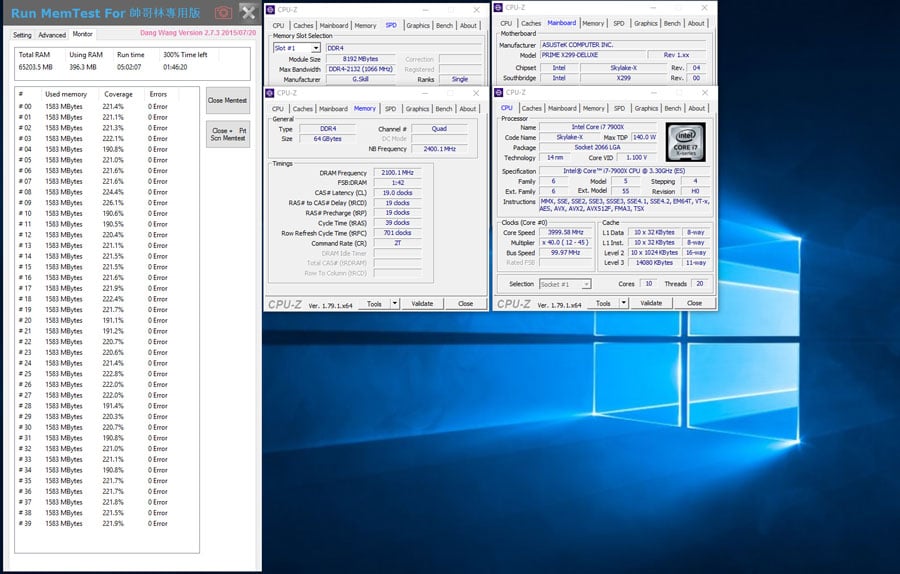This screenshot has height=574, width=900.
Task: Click Row Refresh Cycle Time value 701 clocks
Action: pos(397,233)
